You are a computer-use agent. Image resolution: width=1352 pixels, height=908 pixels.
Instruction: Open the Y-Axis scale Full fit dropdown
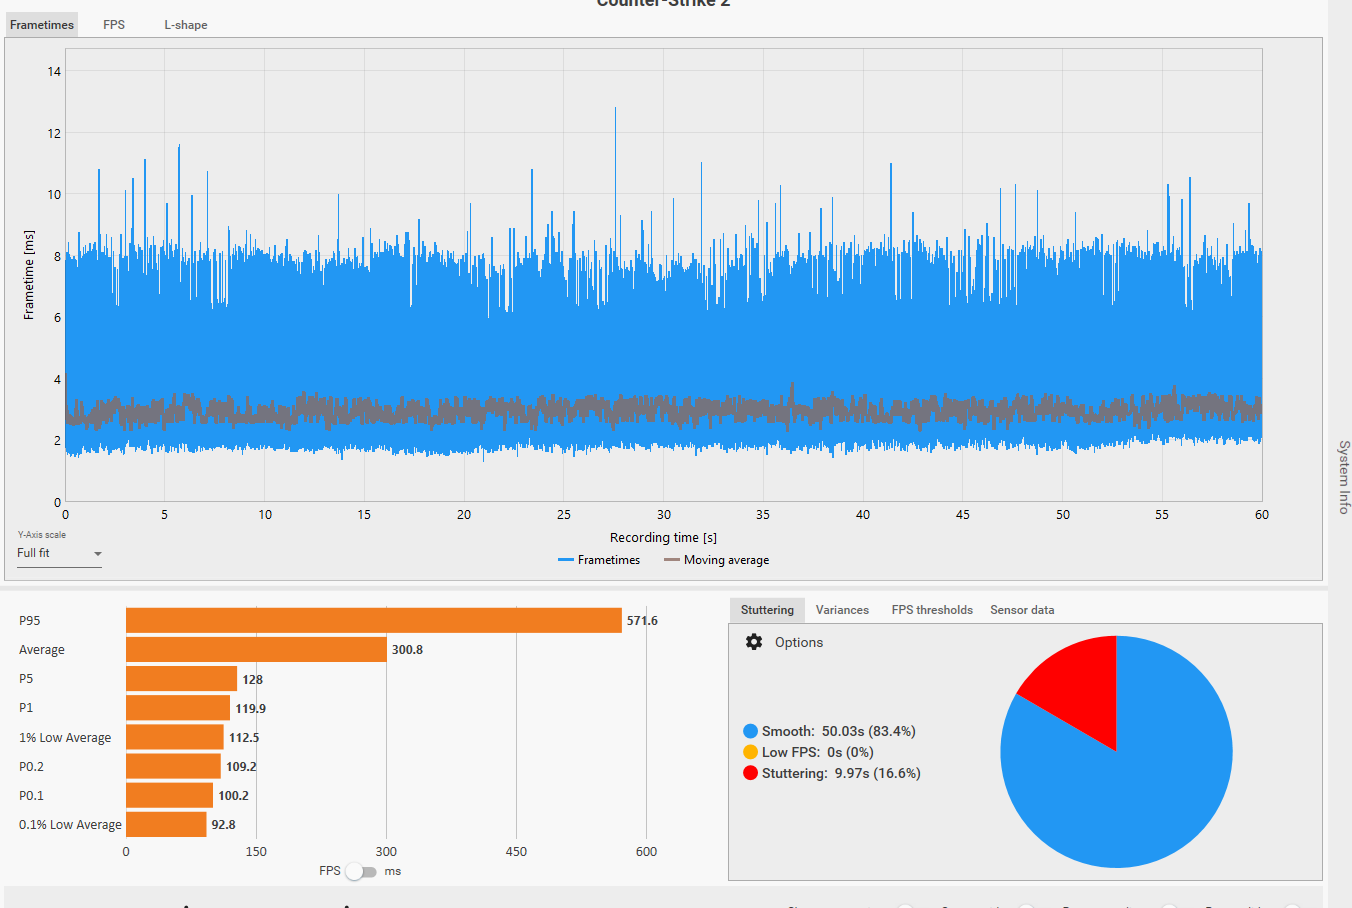60,553
